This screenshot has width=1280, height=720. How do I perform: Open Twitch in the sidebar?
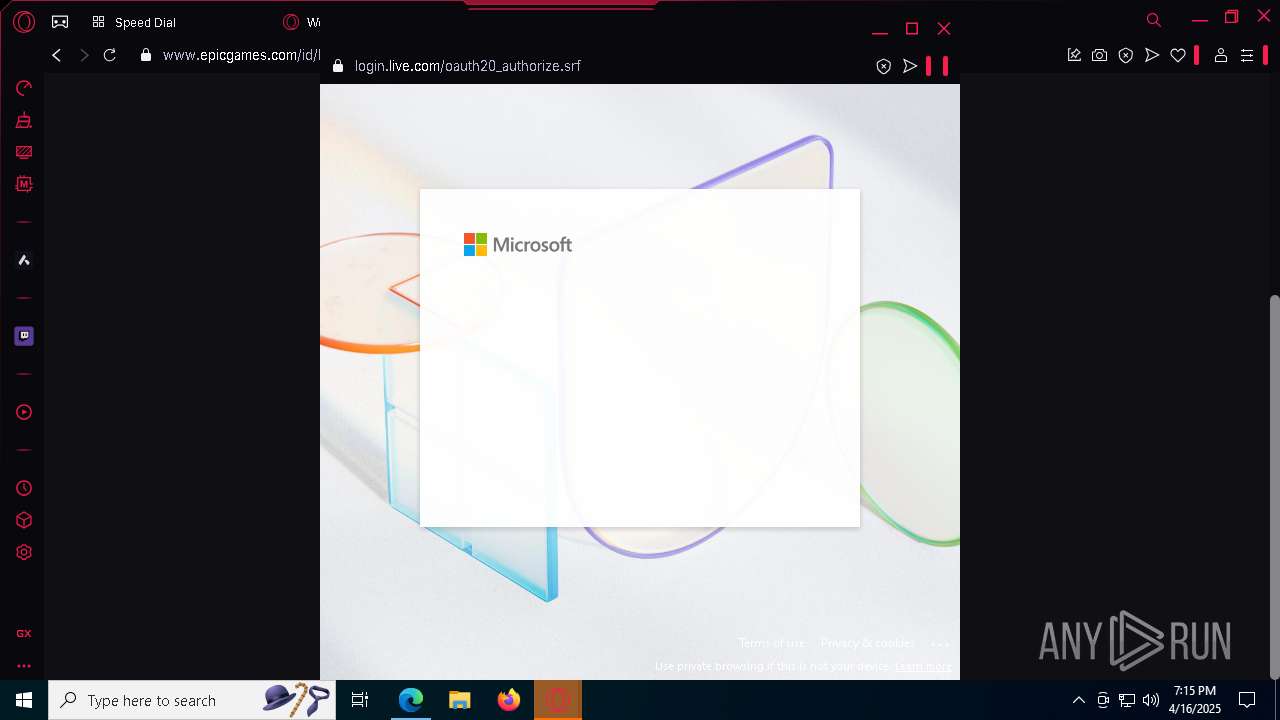pos(24,336)
